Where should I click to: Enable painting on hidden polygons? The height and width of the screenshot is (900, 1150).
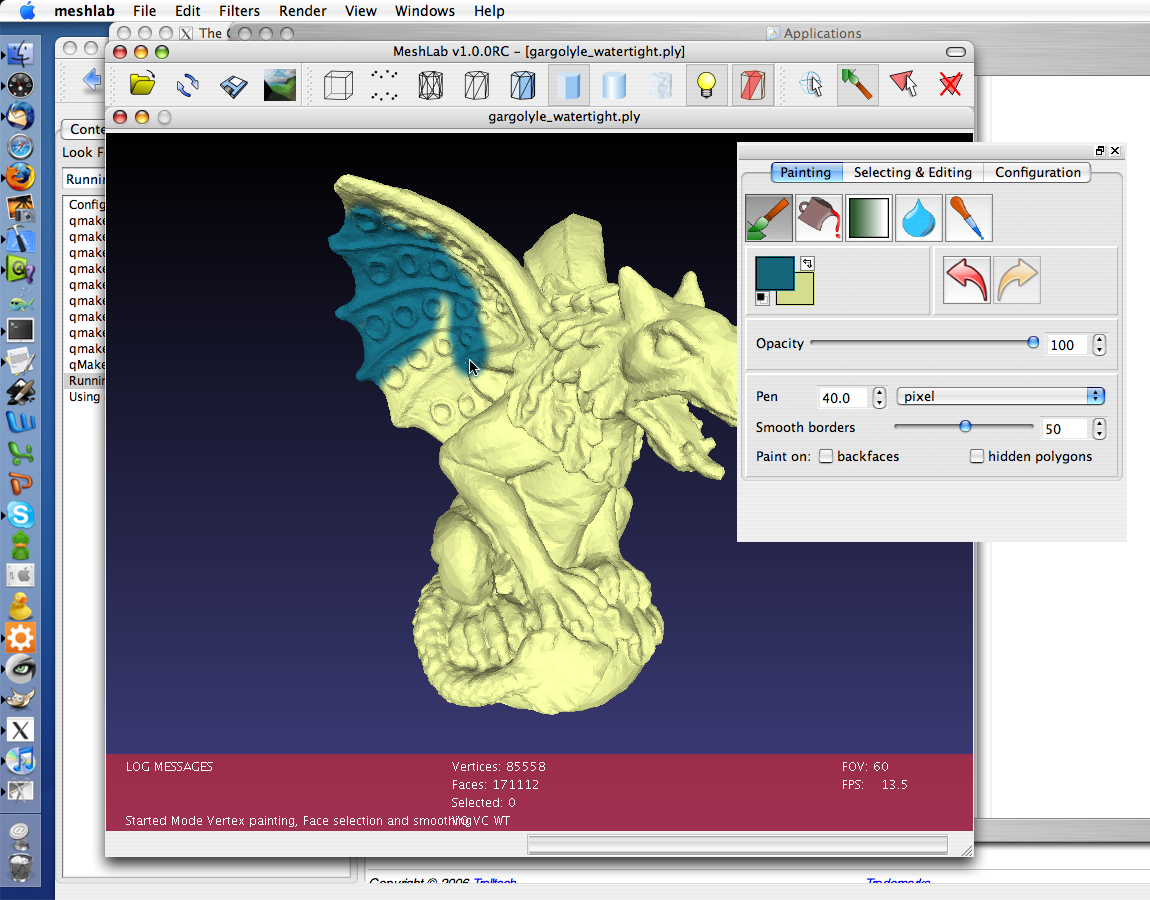coord(977,457)
